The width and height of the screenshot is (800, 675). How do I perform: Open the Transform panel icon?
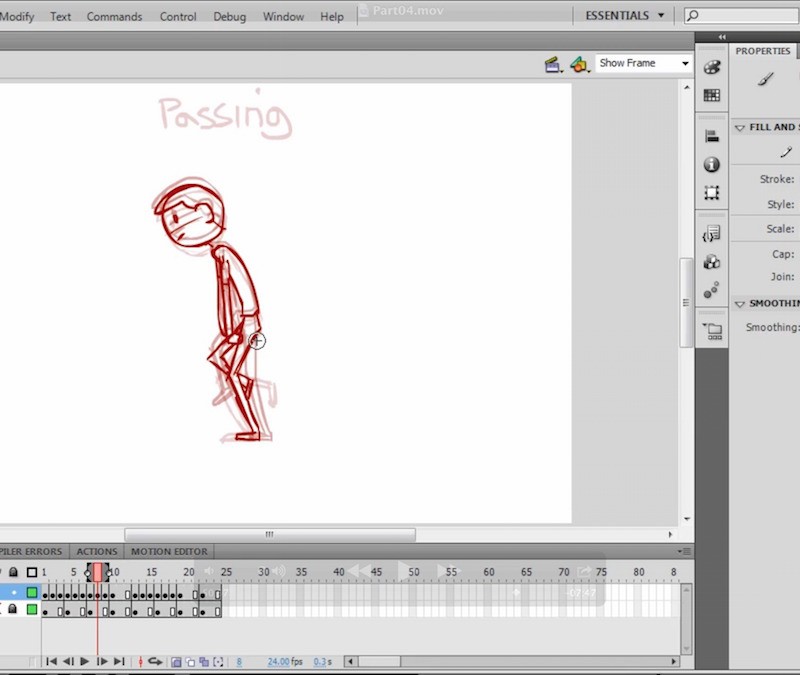711,193
